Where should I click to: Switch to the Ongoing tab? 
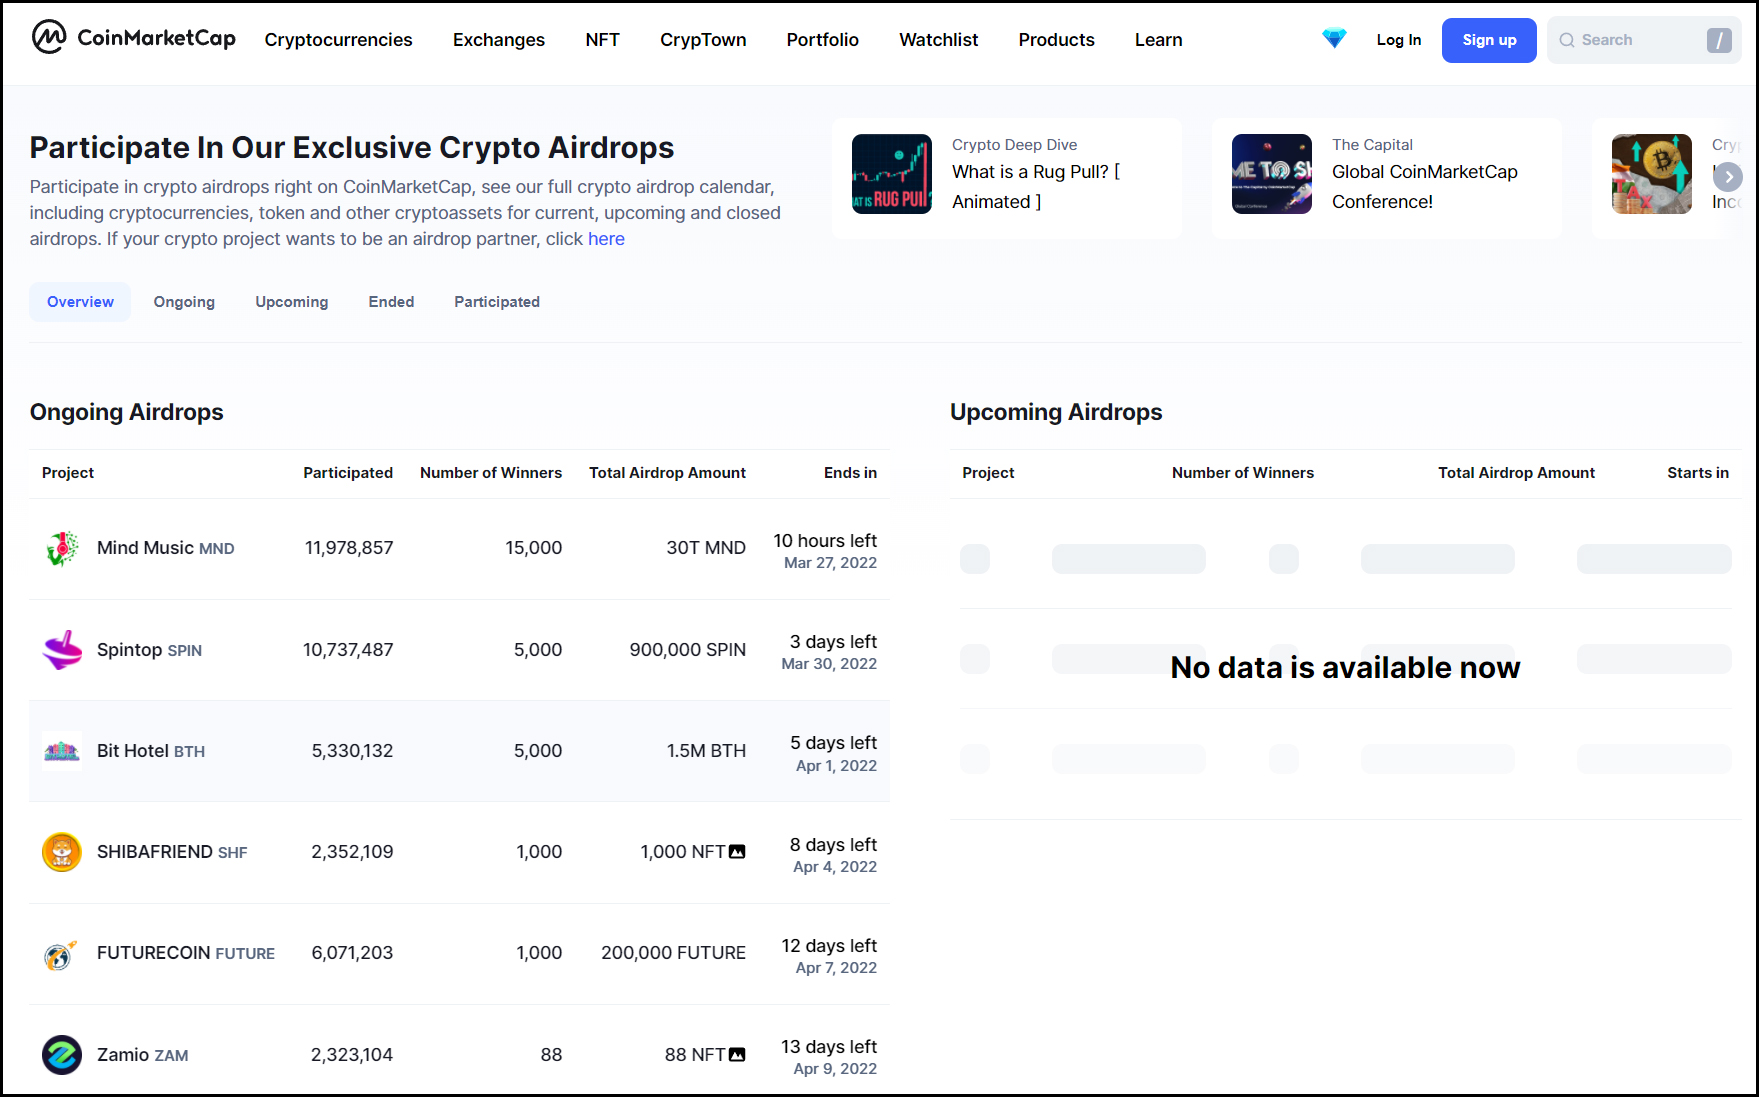184,301
